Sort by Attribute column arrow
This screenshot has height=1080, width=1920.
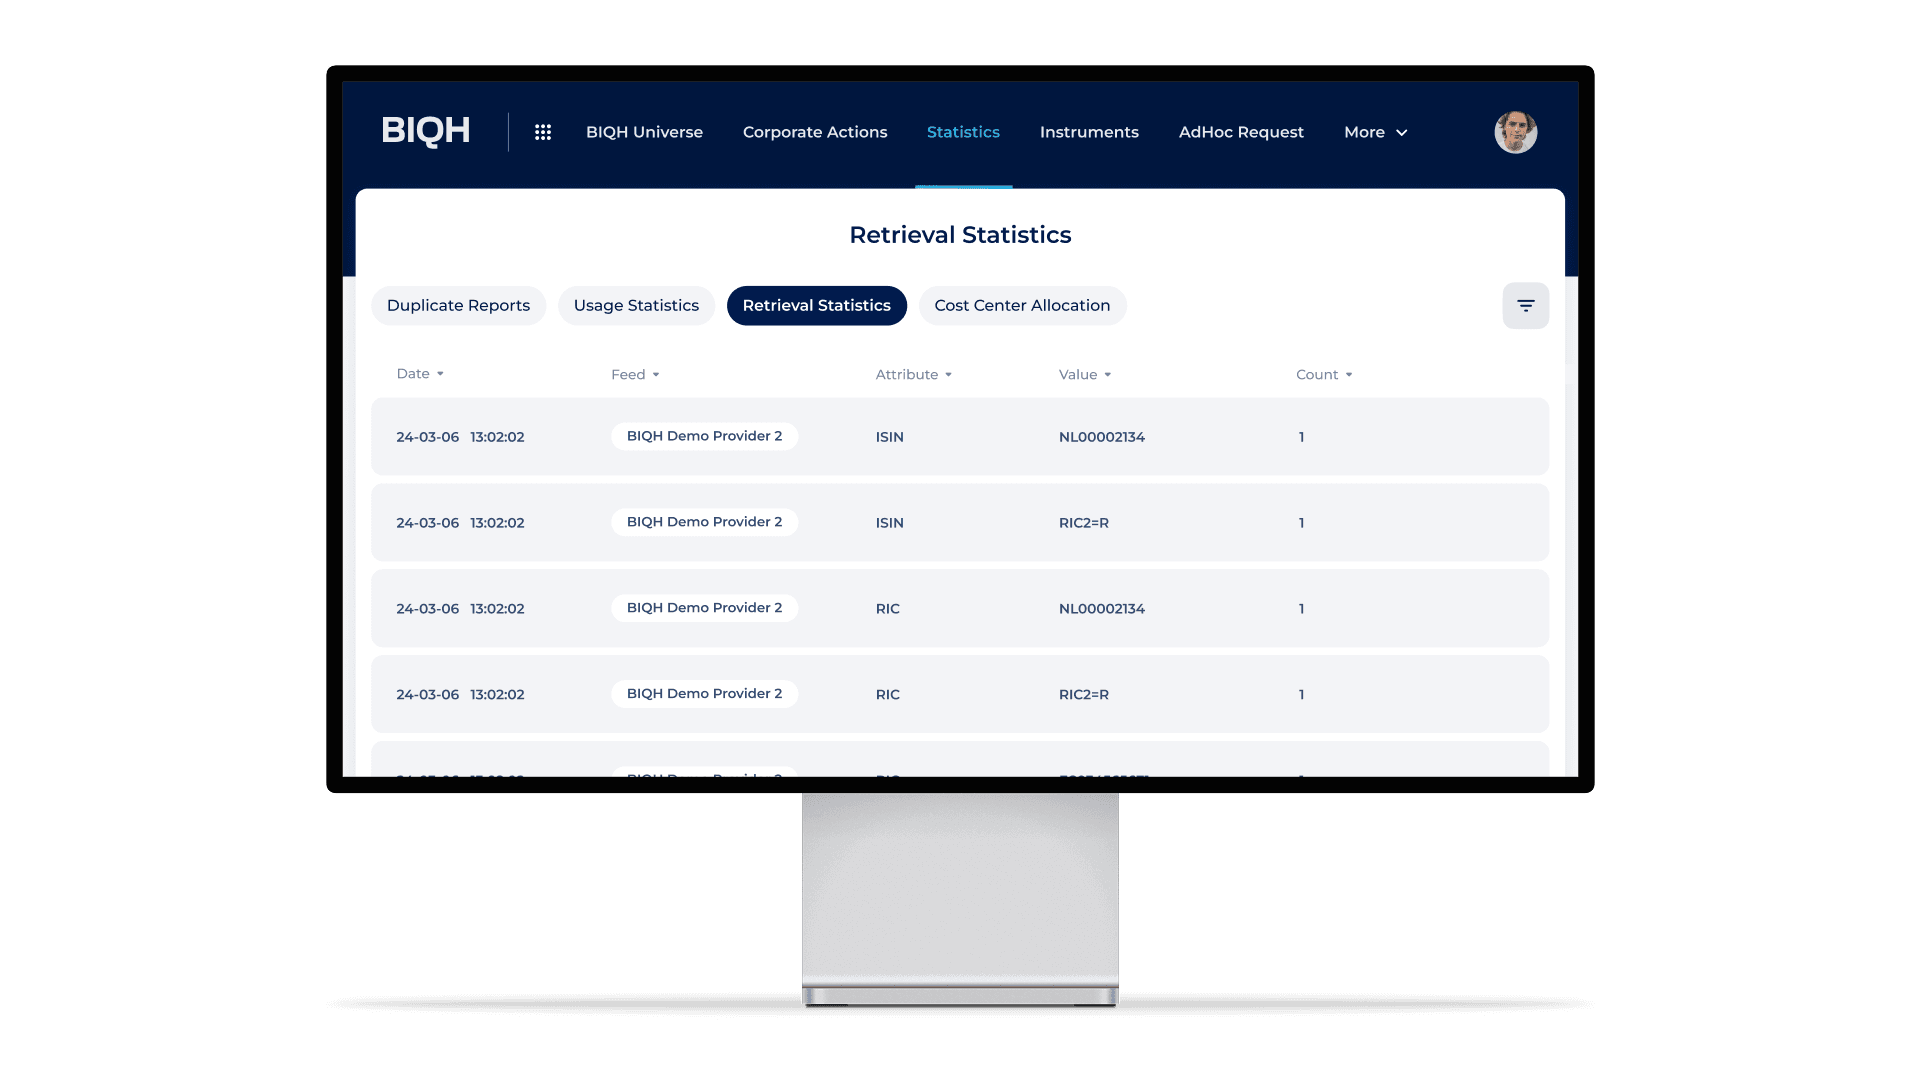tap(948, 375)
